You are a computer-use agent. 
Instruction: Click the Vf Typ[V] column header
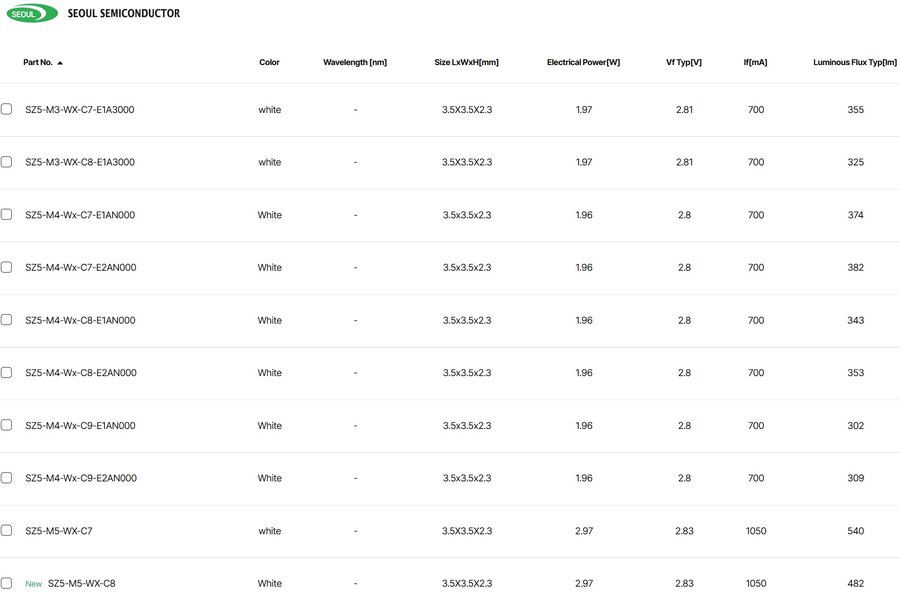[684, 62]
